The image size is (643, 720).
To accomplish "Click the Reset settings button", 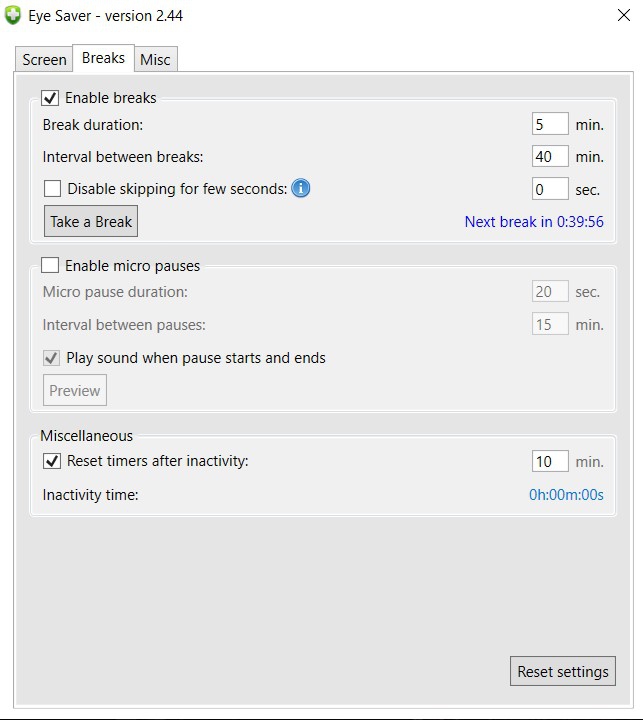I will [x=562, y=672].
